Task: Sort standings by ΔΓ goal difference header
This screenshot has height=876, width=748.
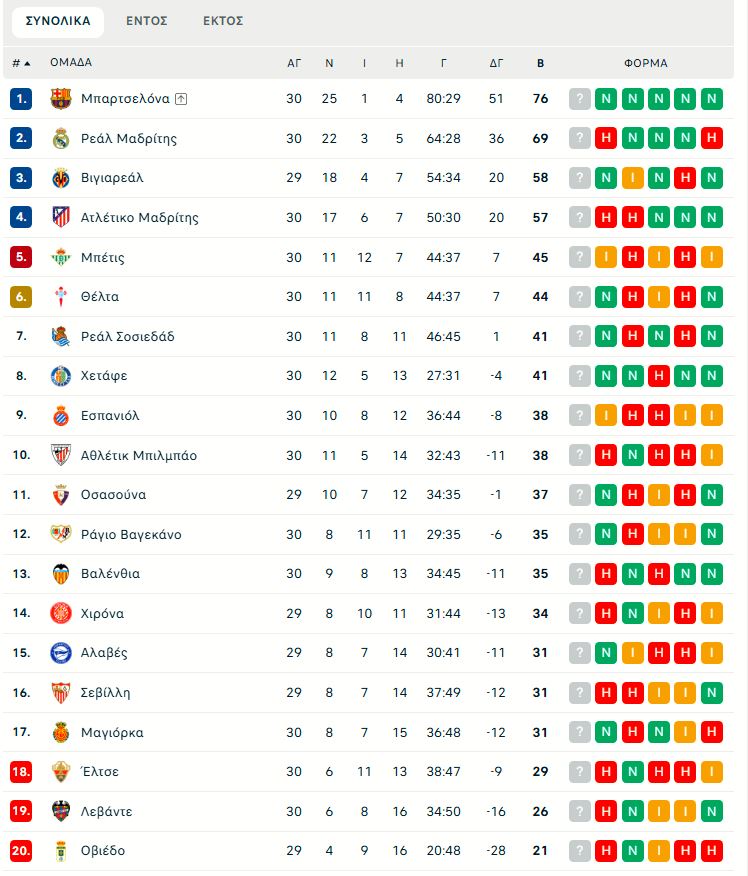Action: (497, 63)
